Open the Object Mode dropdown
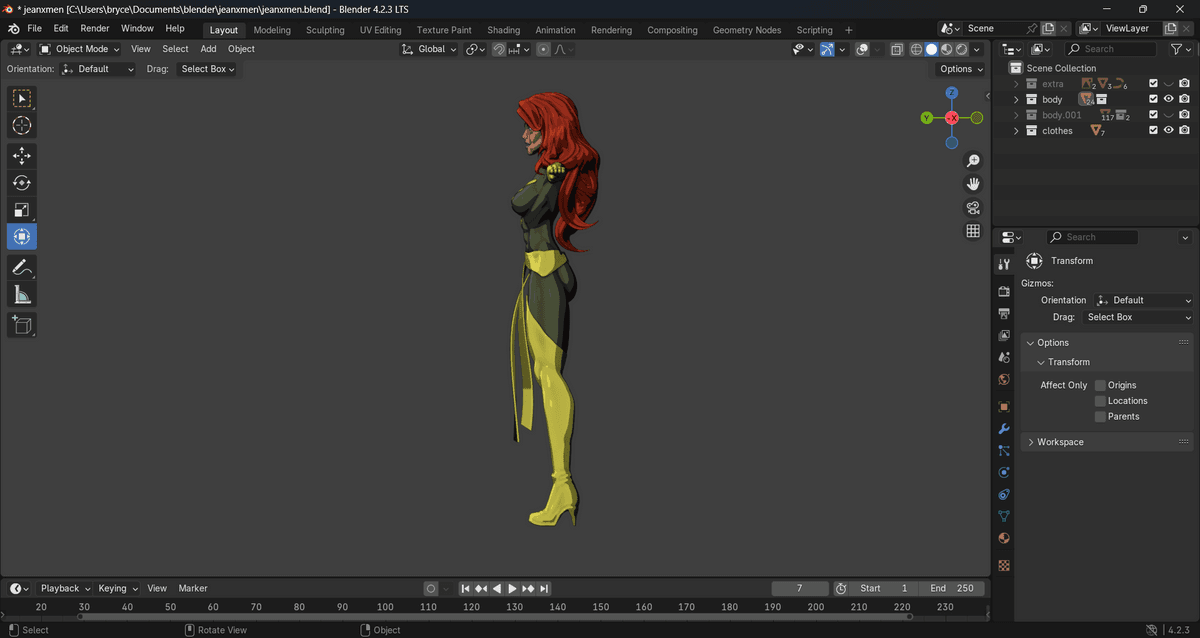 tap(80, 49)
